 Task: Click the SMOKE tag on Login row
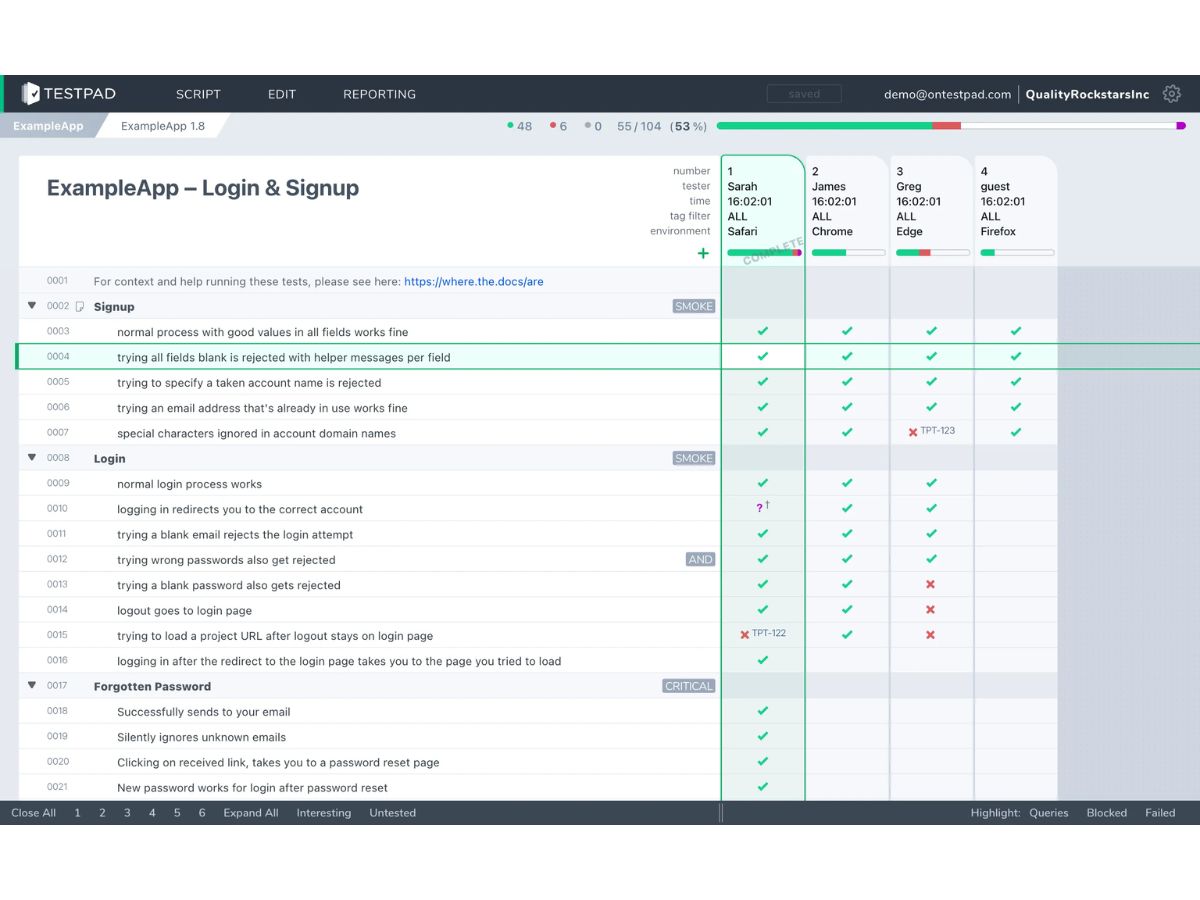coord(694,458)
